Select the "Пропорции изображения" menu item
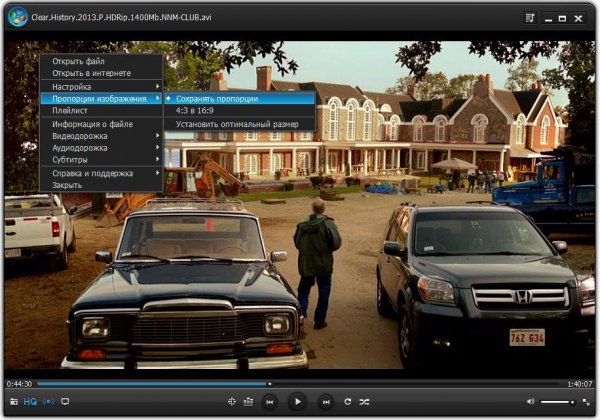This screenshot has height=420, width=600. tap(101, 99)
